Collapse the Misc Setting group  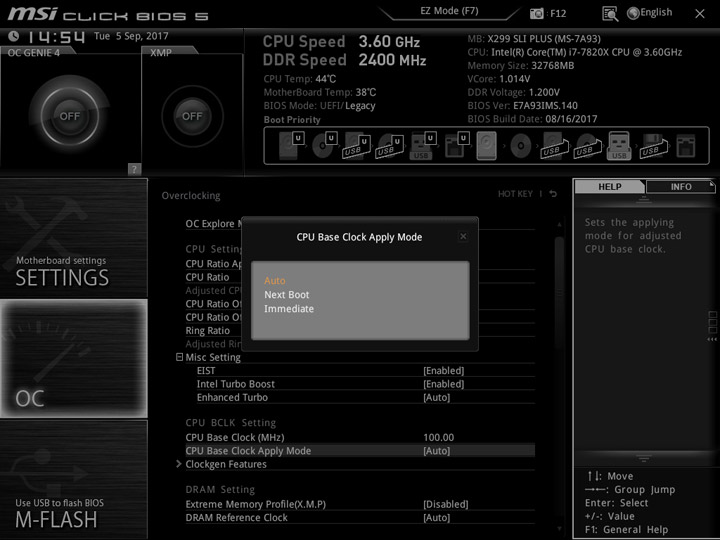[180, 357]
